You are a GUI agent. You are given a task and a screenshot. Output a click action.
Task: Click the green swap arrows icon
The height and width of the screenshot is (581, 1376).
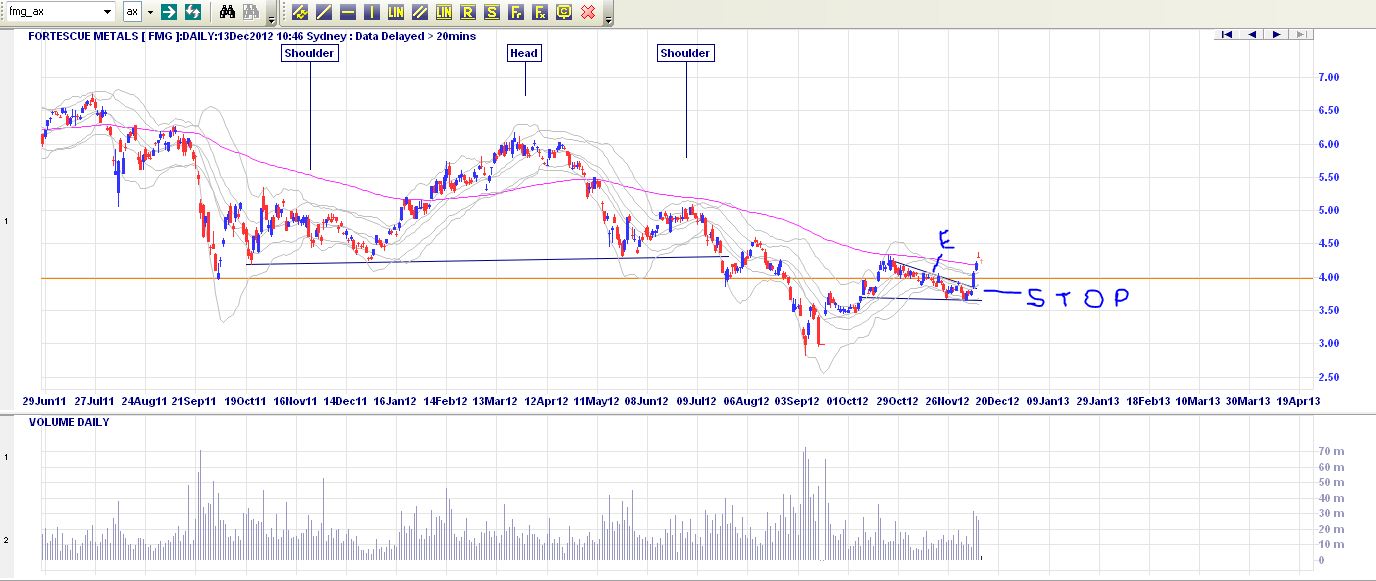pyautogui.click(x=192, y=12)
